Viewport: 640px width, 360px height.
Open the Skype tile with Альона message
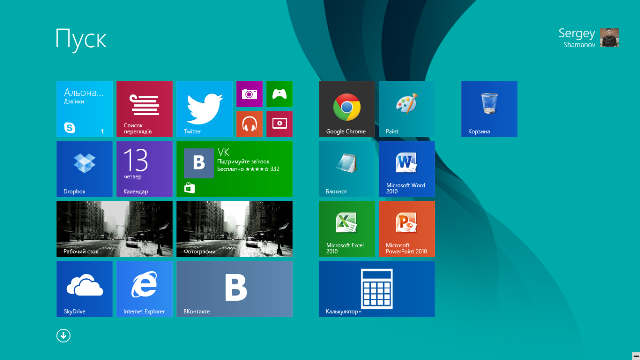pyautogui.click(x=84, y=109)
